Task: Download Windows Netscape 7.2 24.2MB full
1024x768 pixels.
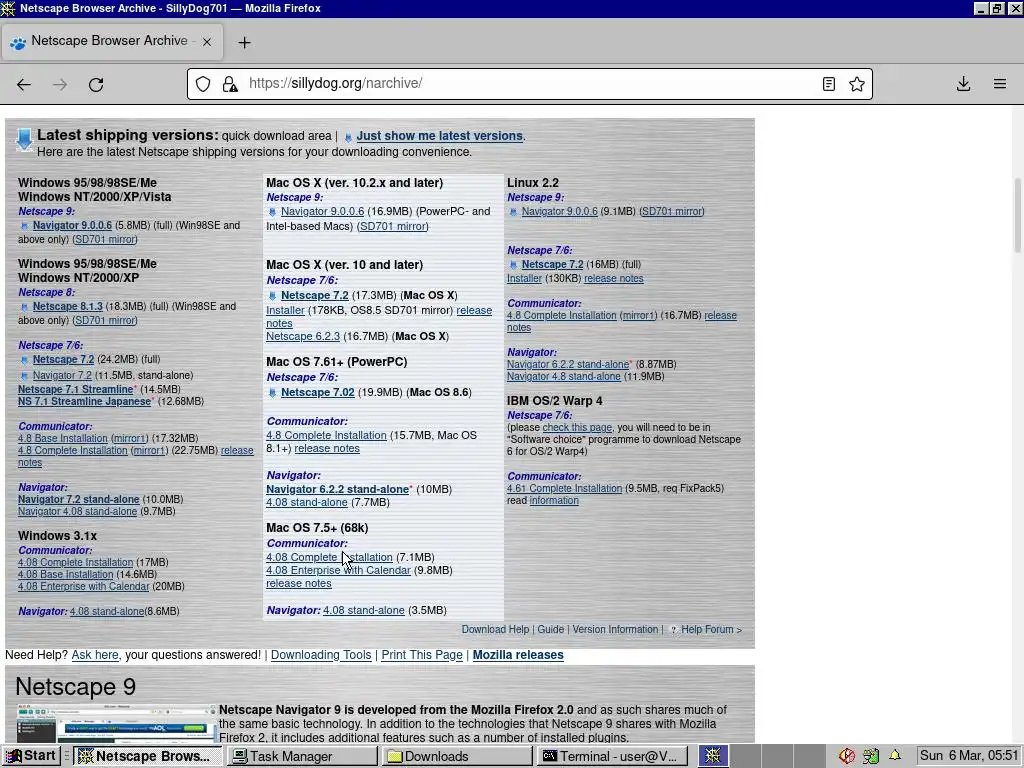Action: point(63,359)
